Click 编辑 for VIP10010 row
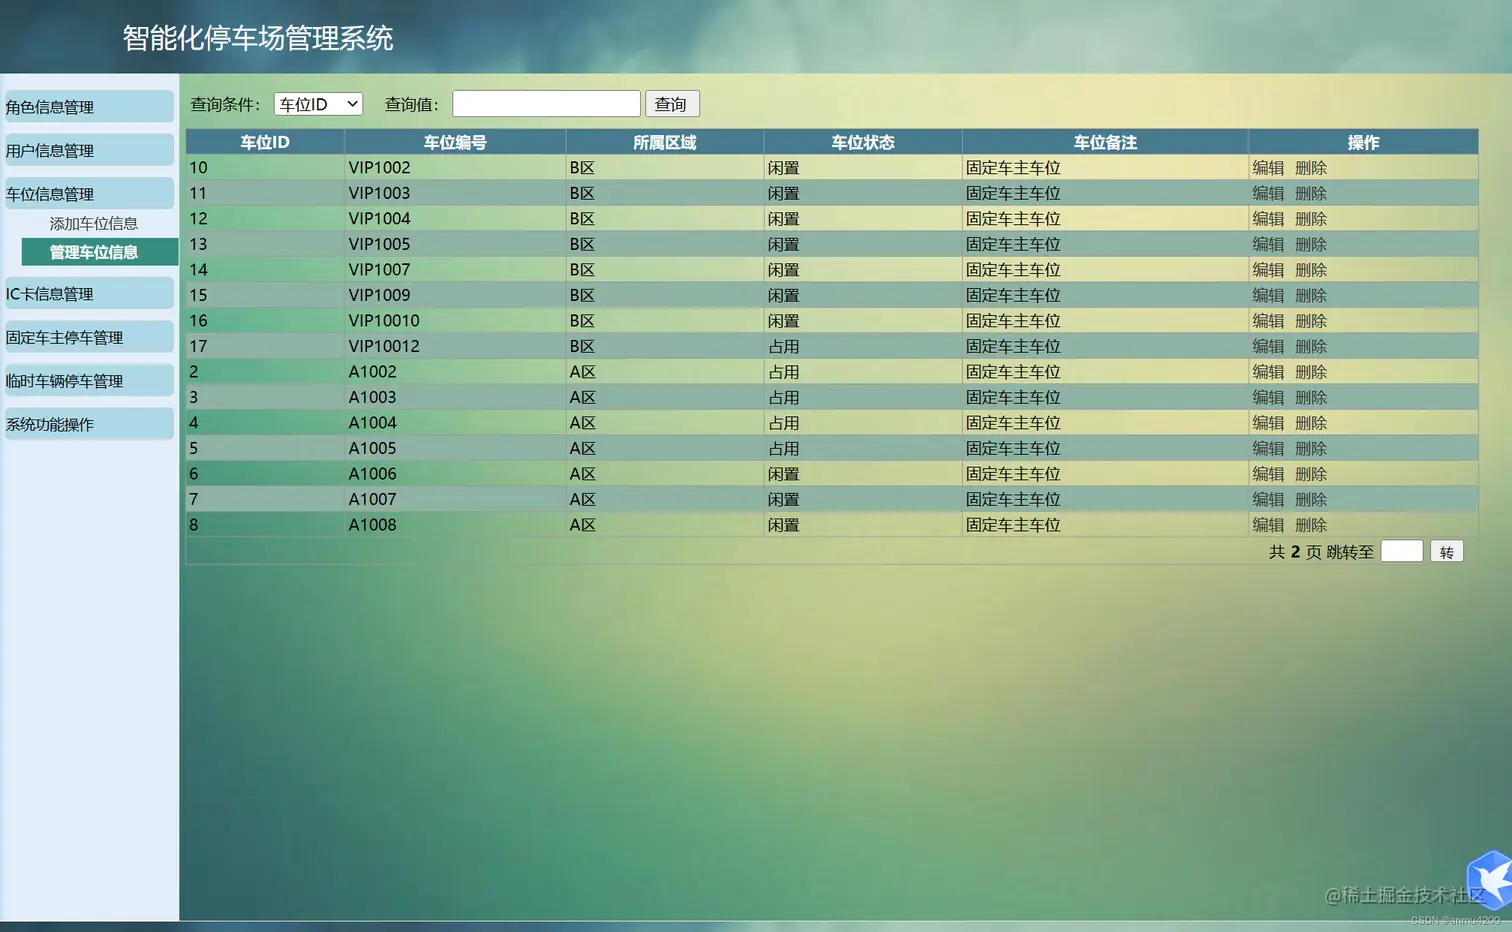Image resolution: width=1512 pixels, height=932 pixels. [1268, 321]
